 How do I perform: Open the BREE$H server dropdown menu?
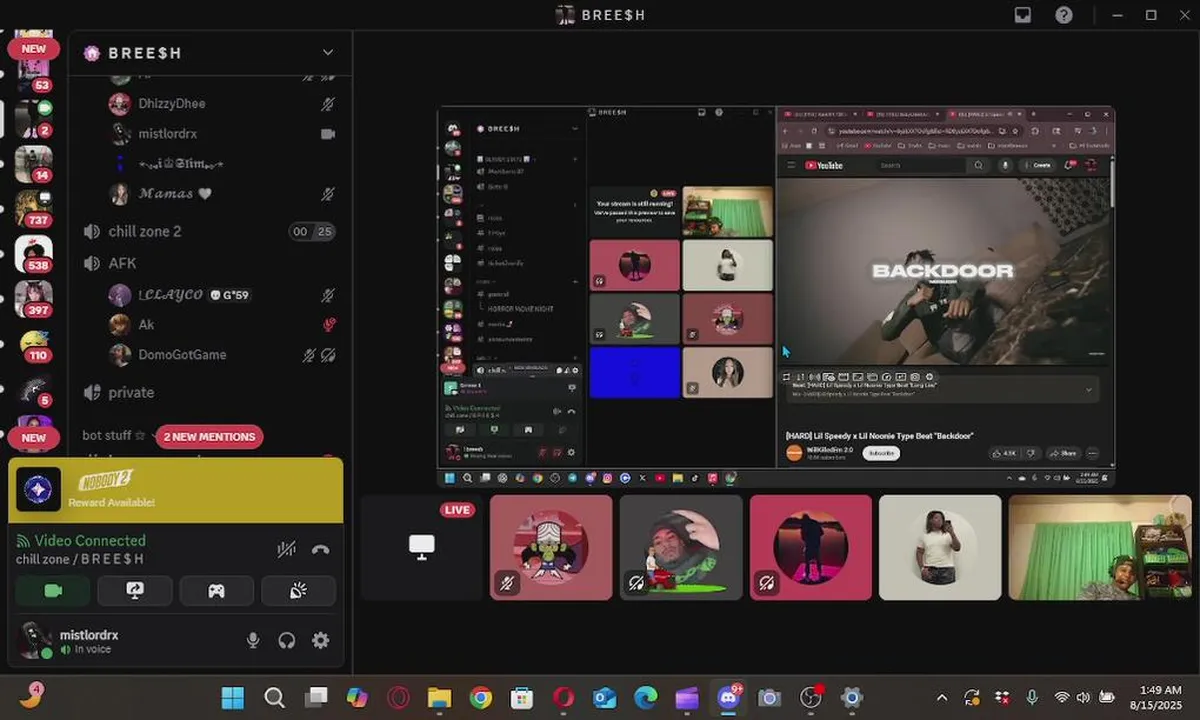(328, 52)
